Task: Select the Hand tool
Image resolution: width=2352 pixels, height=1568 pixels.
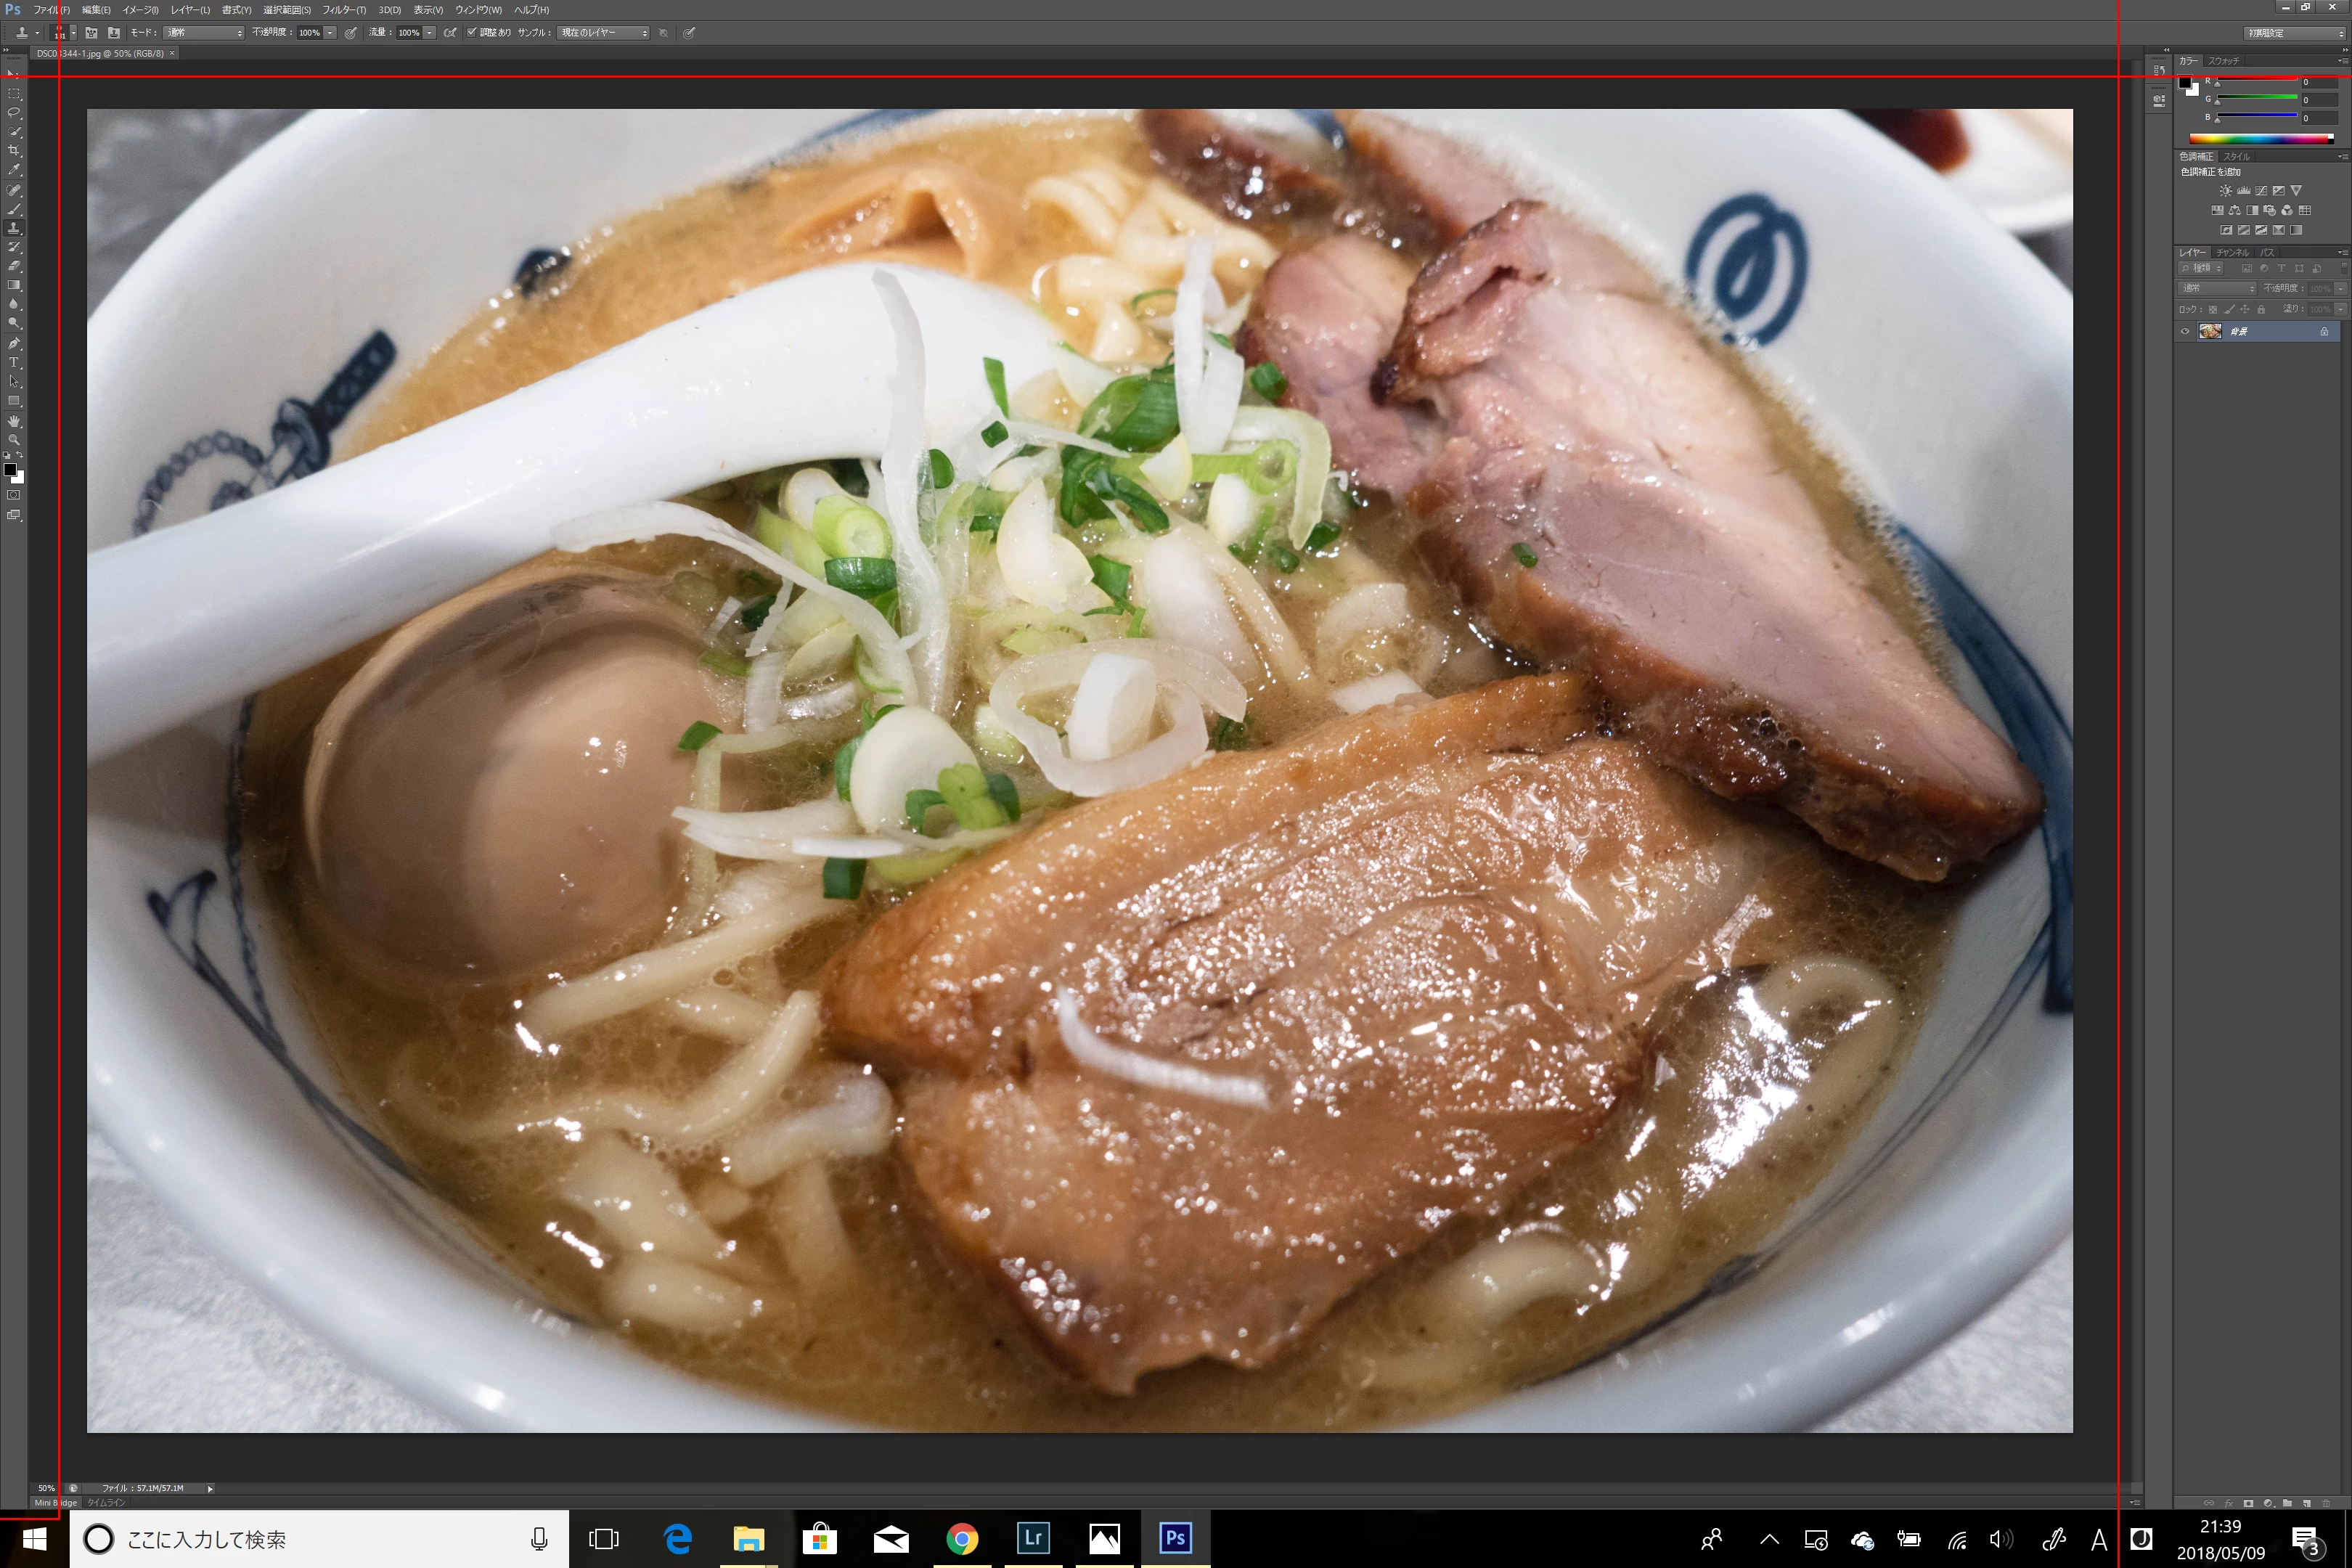Action: pos(14,421)
